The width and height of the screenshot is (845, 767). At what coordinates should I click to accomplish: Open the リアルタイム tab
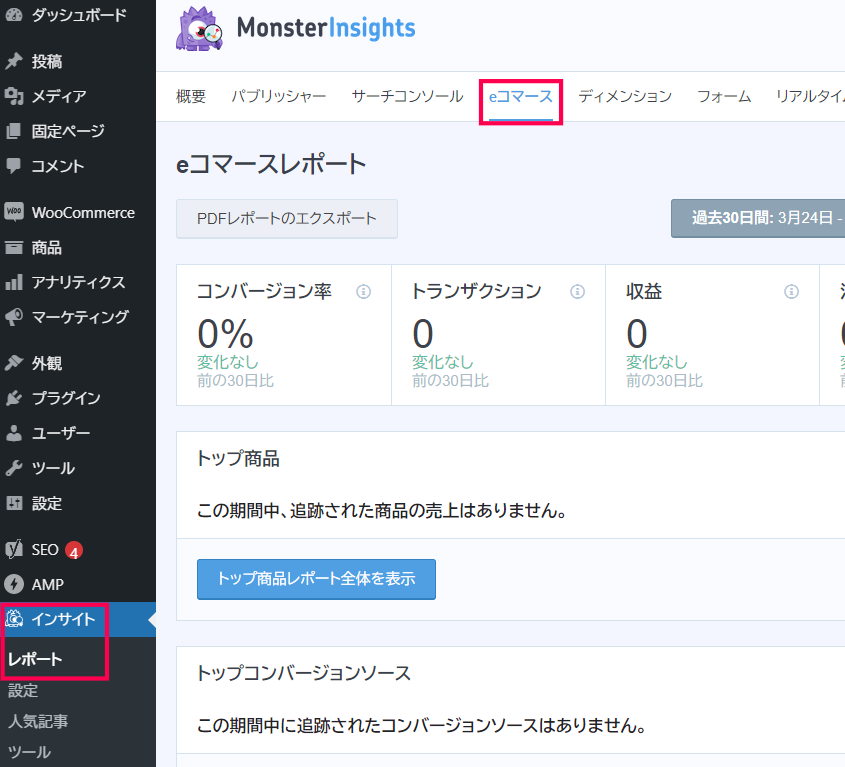coord(810,96)
